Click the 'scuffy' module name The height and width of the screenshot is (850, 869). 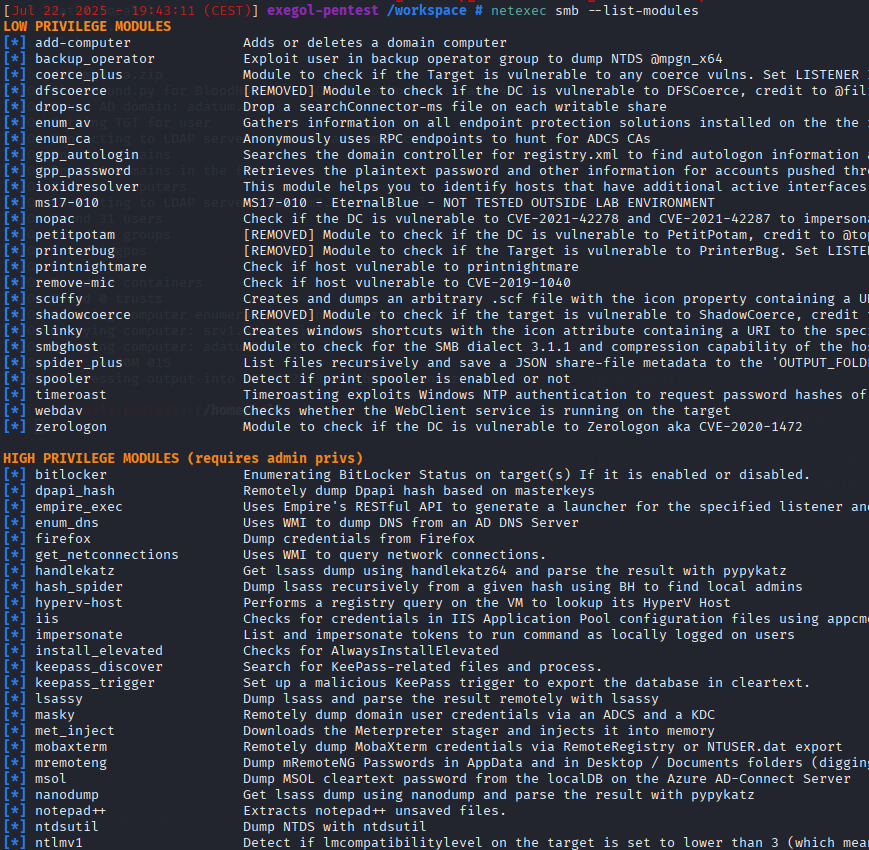pos(59,299)
